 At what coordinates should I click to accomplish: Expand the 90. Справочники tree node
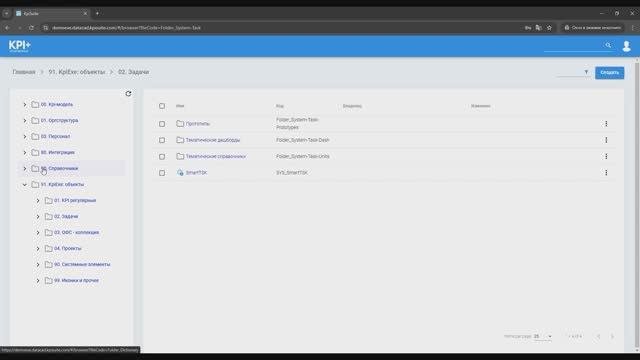pyautogui.click(x=24, y=168)
